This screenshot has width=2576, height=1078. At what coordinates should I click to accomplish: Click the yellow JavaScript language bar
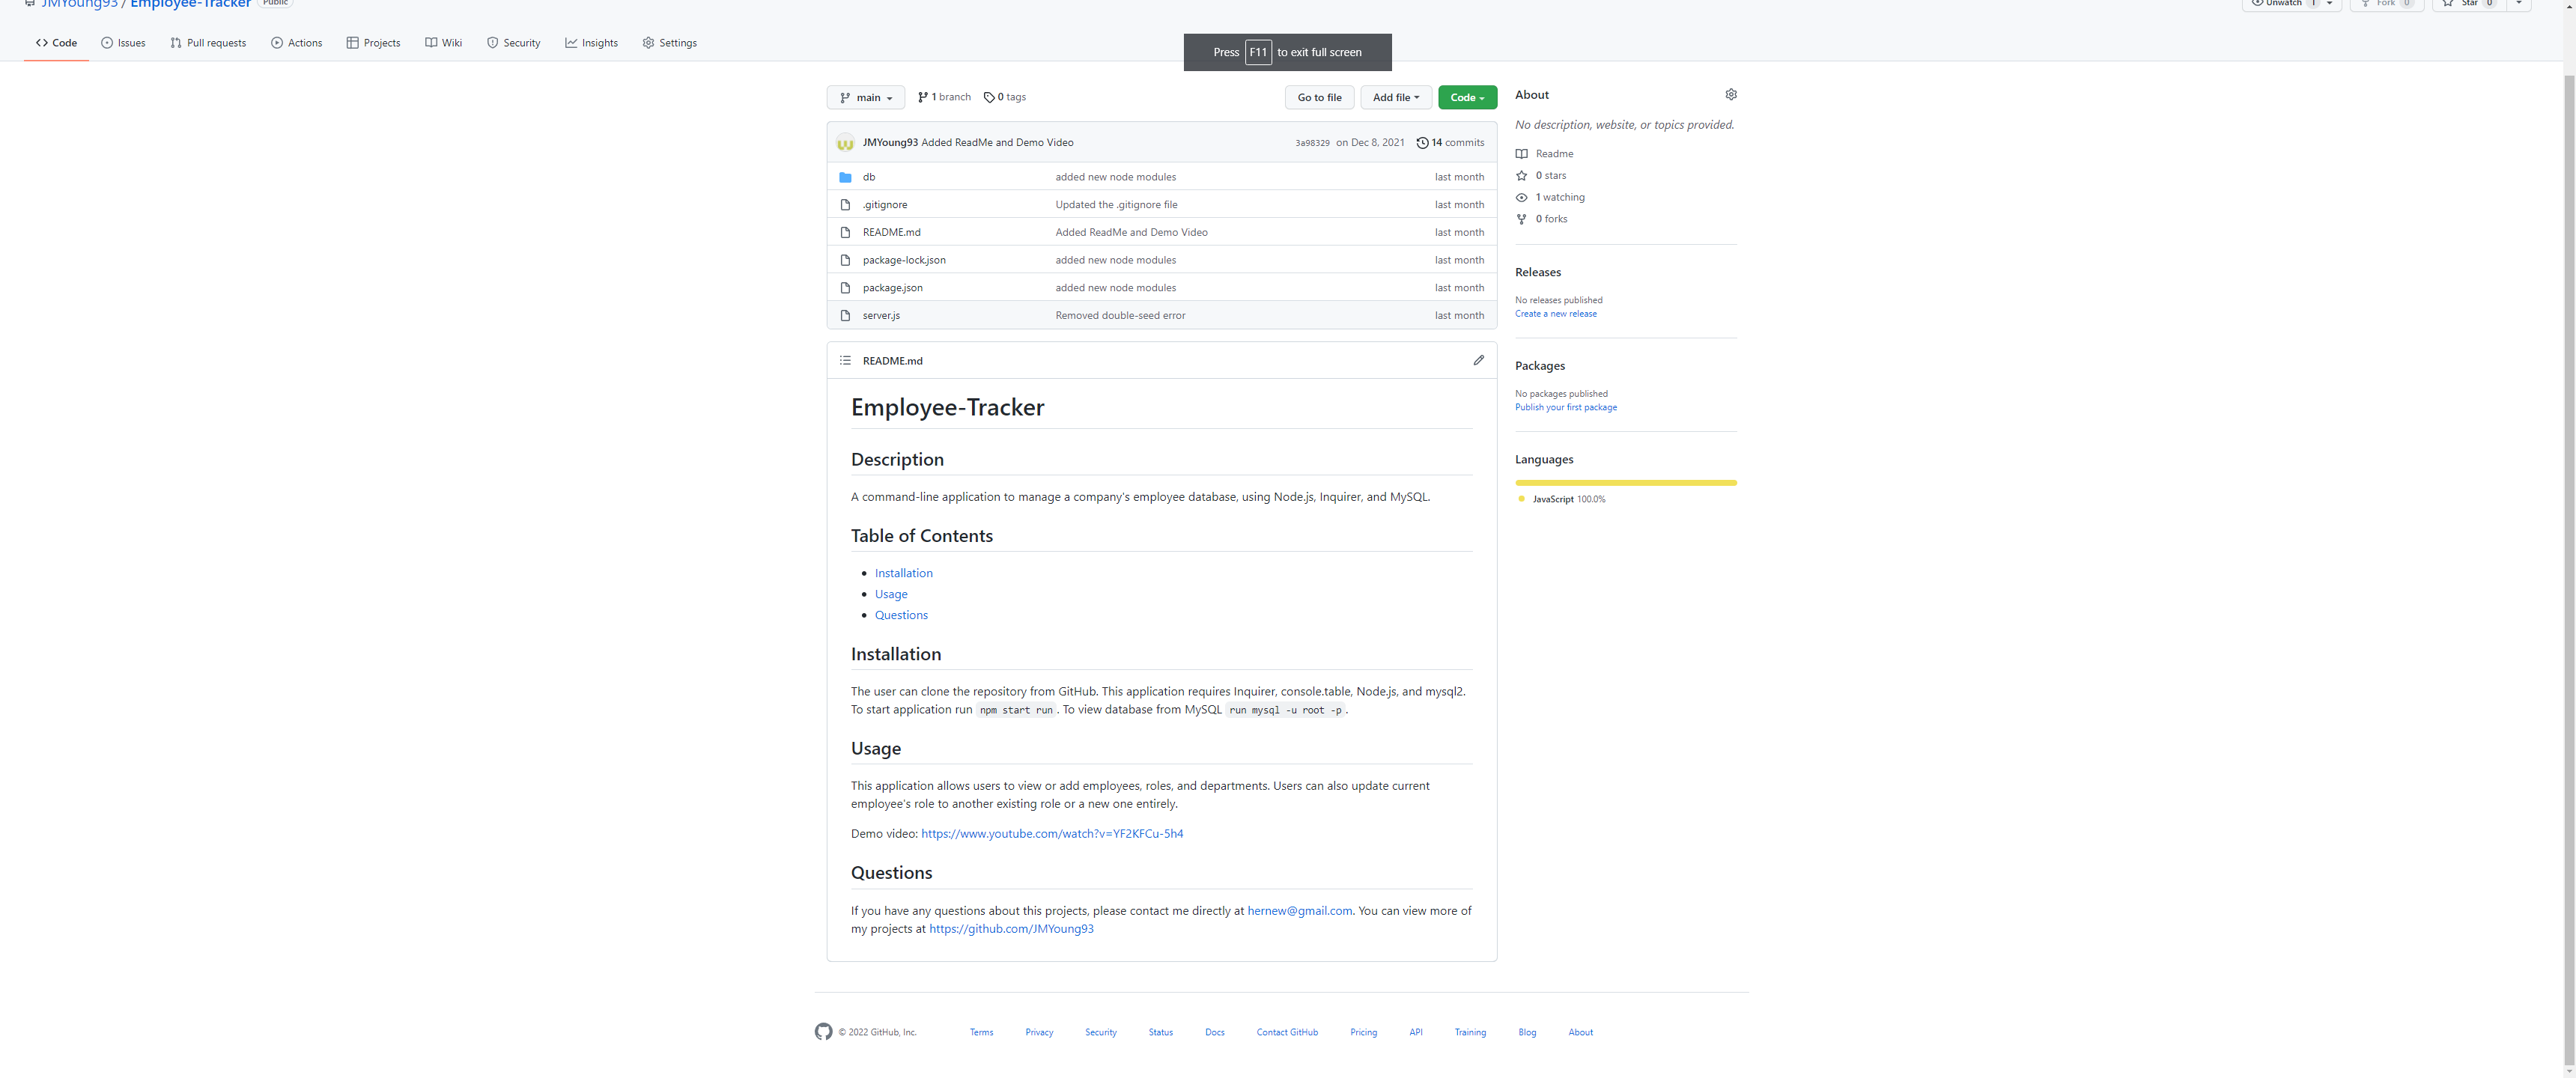(x=1625, y=482)
